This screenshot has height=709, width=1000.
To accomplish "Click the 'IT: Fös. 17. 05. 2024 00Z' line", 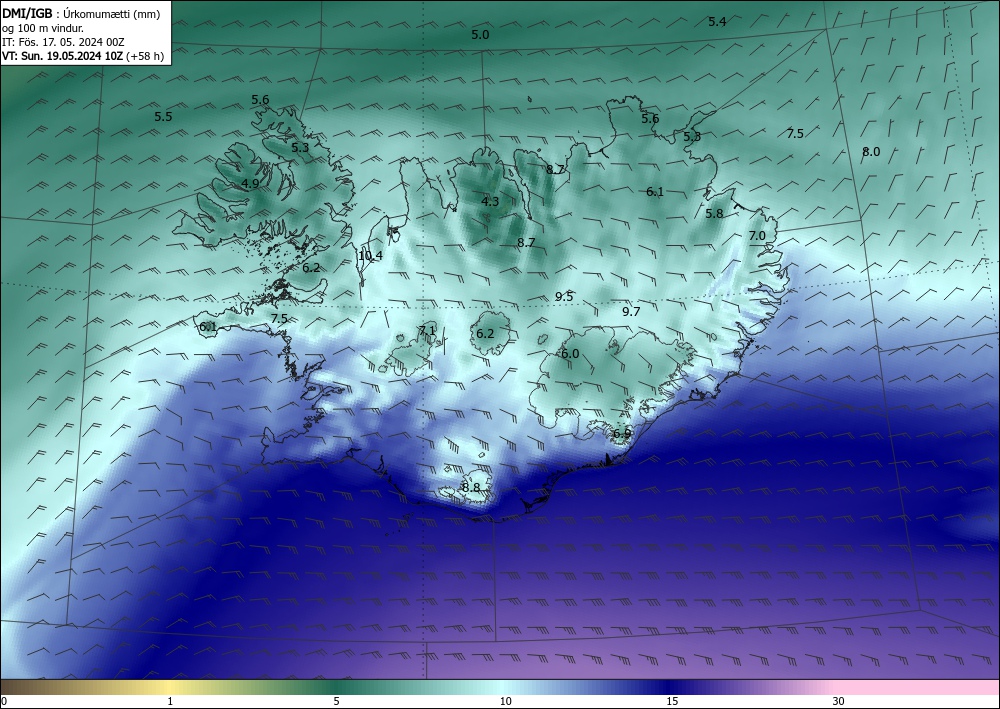I will pyautogui.click(x=63, y=42).
